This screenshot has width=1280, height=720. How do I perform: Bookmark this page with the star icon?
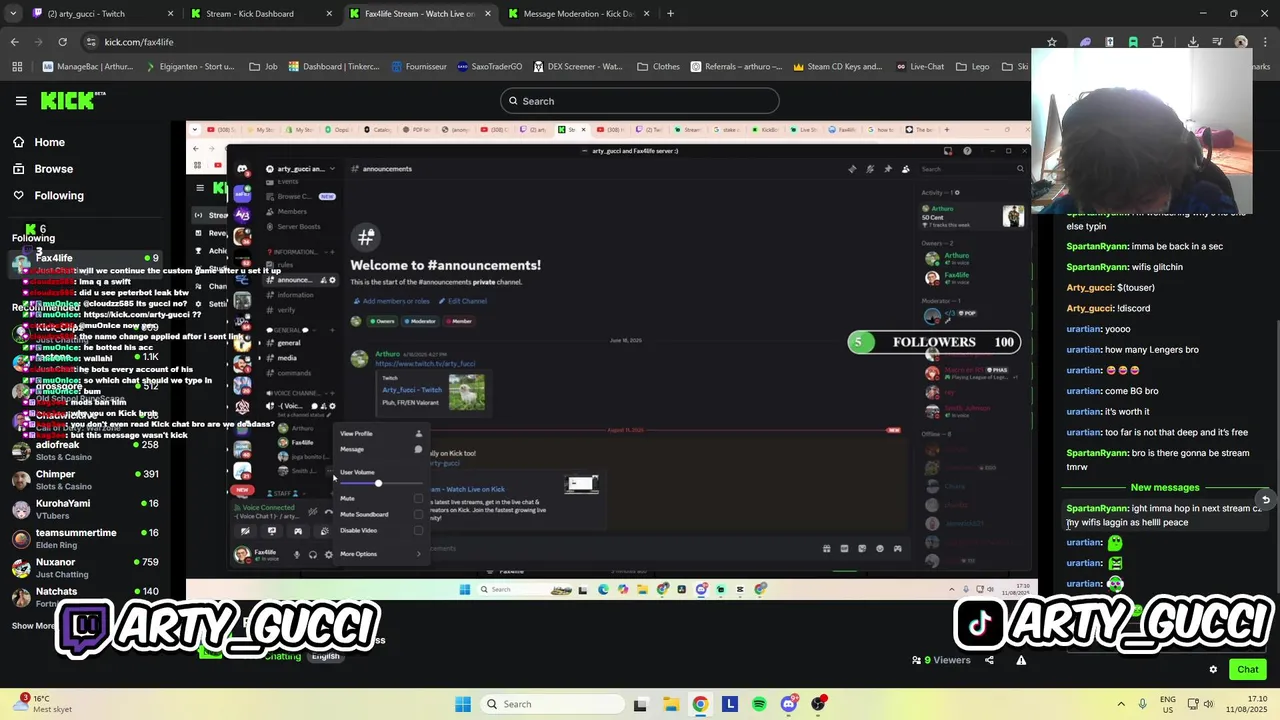click(1052, 42)
